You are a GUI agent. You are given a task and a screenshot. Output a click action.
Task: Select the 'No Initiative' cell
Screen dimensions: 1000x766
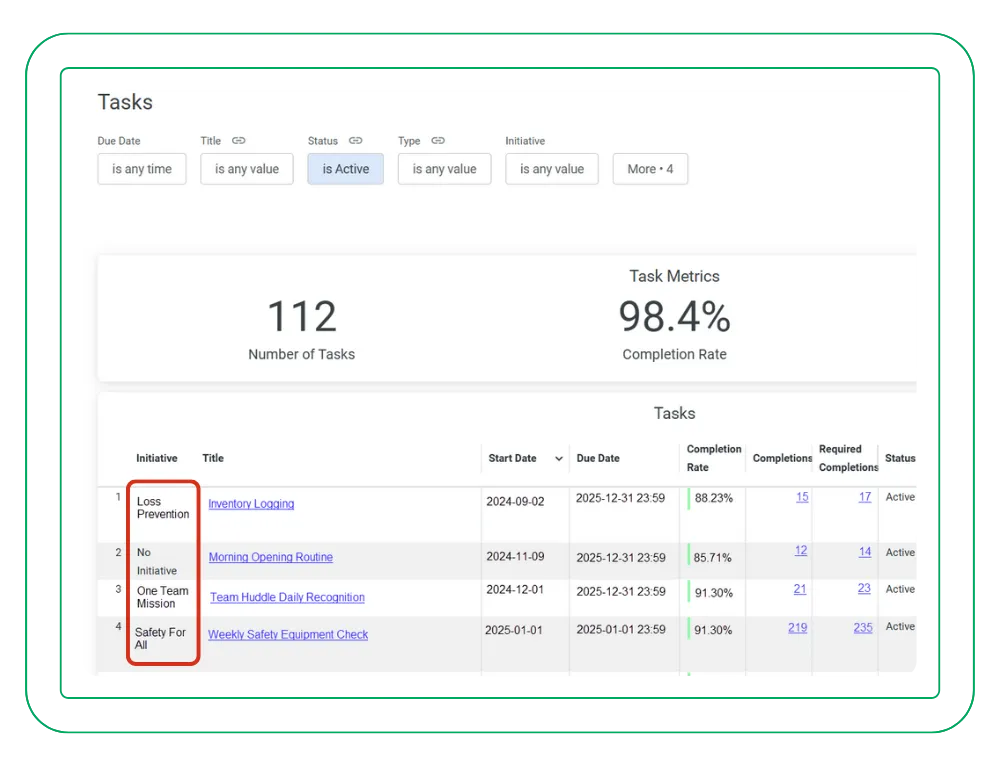tap(156, 561)
